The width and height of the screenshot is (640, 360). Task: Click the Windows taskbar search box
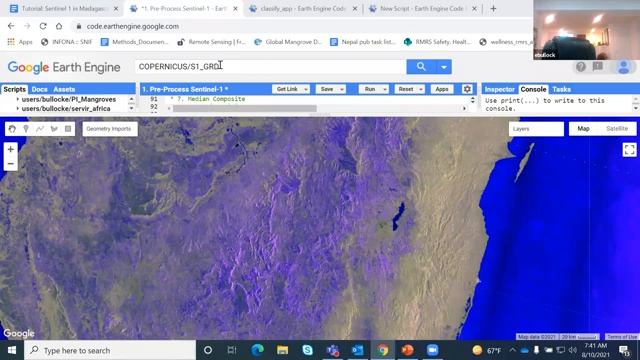110,350
